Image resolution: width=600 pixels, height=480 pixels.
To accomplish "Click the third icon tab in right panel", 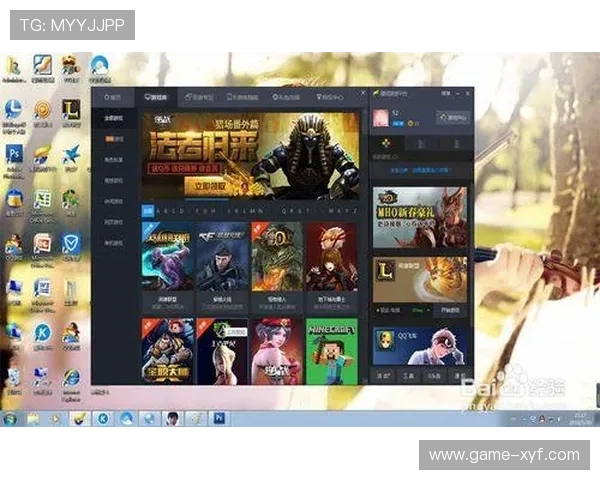I will [x=456, y=144].
